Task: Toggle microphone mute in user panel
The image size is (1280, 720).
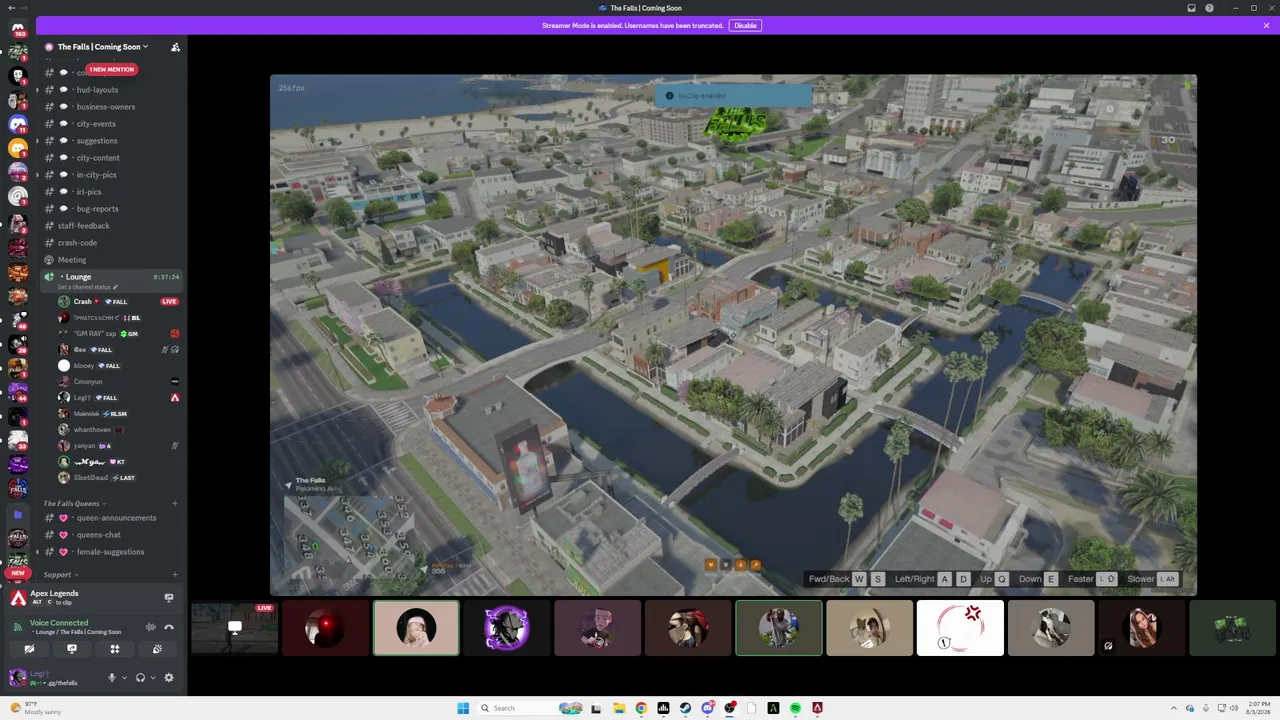Action: point(111,678)
